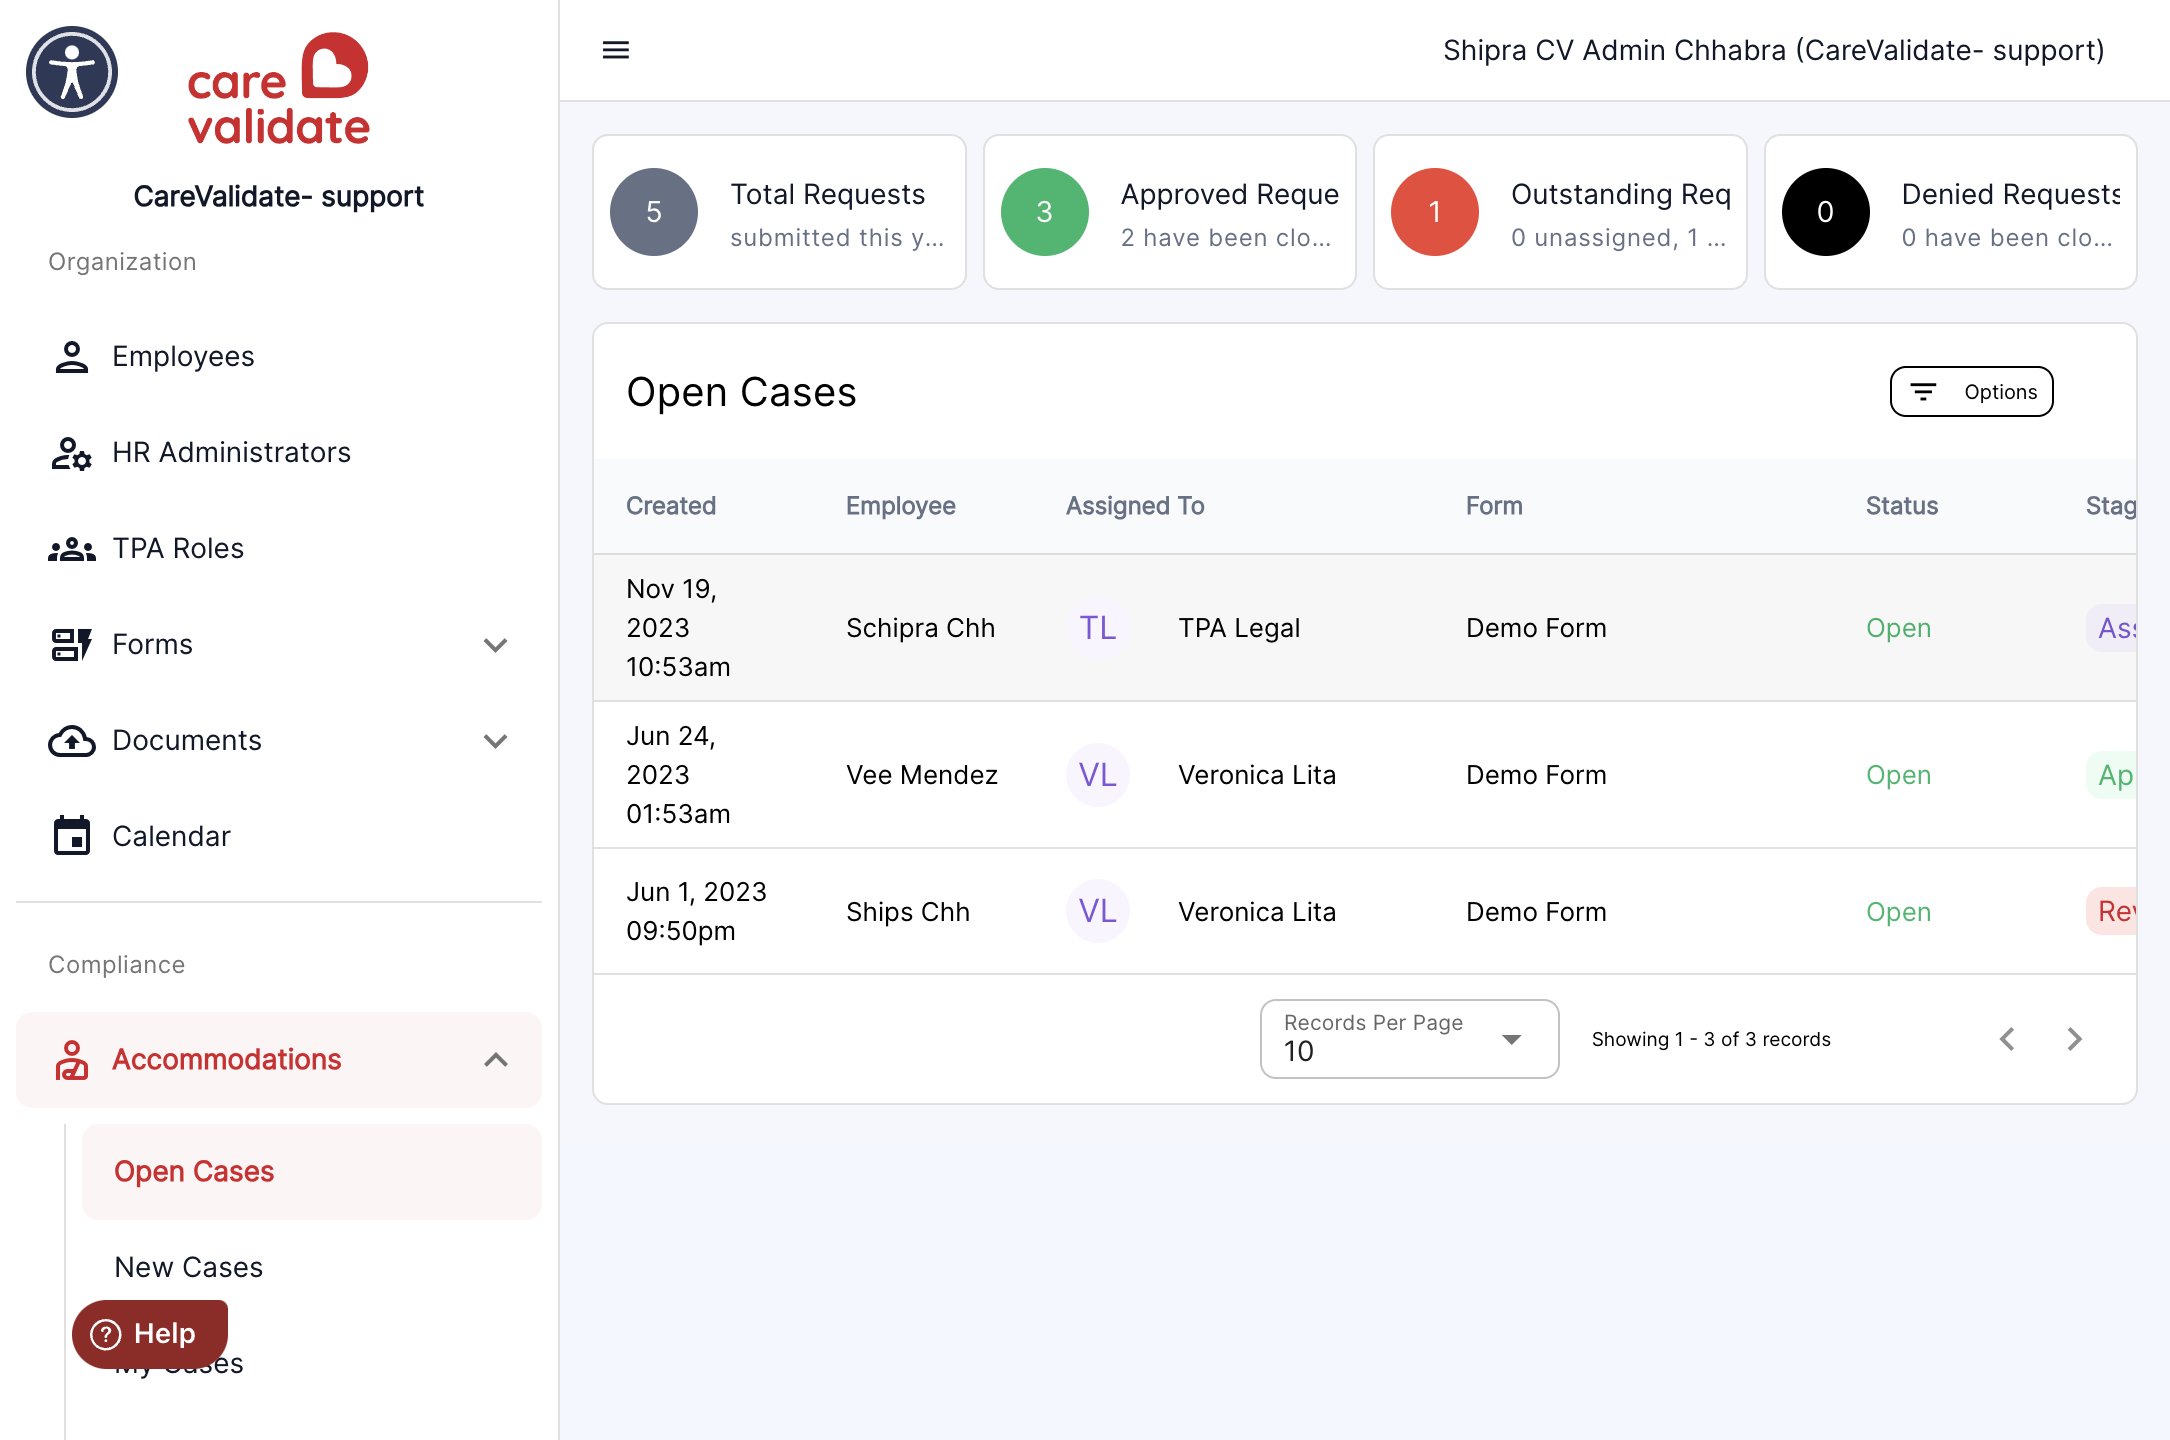2170x1440 pixels.
Task: Click the TL avatar for TPA Legal
Action: coord(1098,628)
